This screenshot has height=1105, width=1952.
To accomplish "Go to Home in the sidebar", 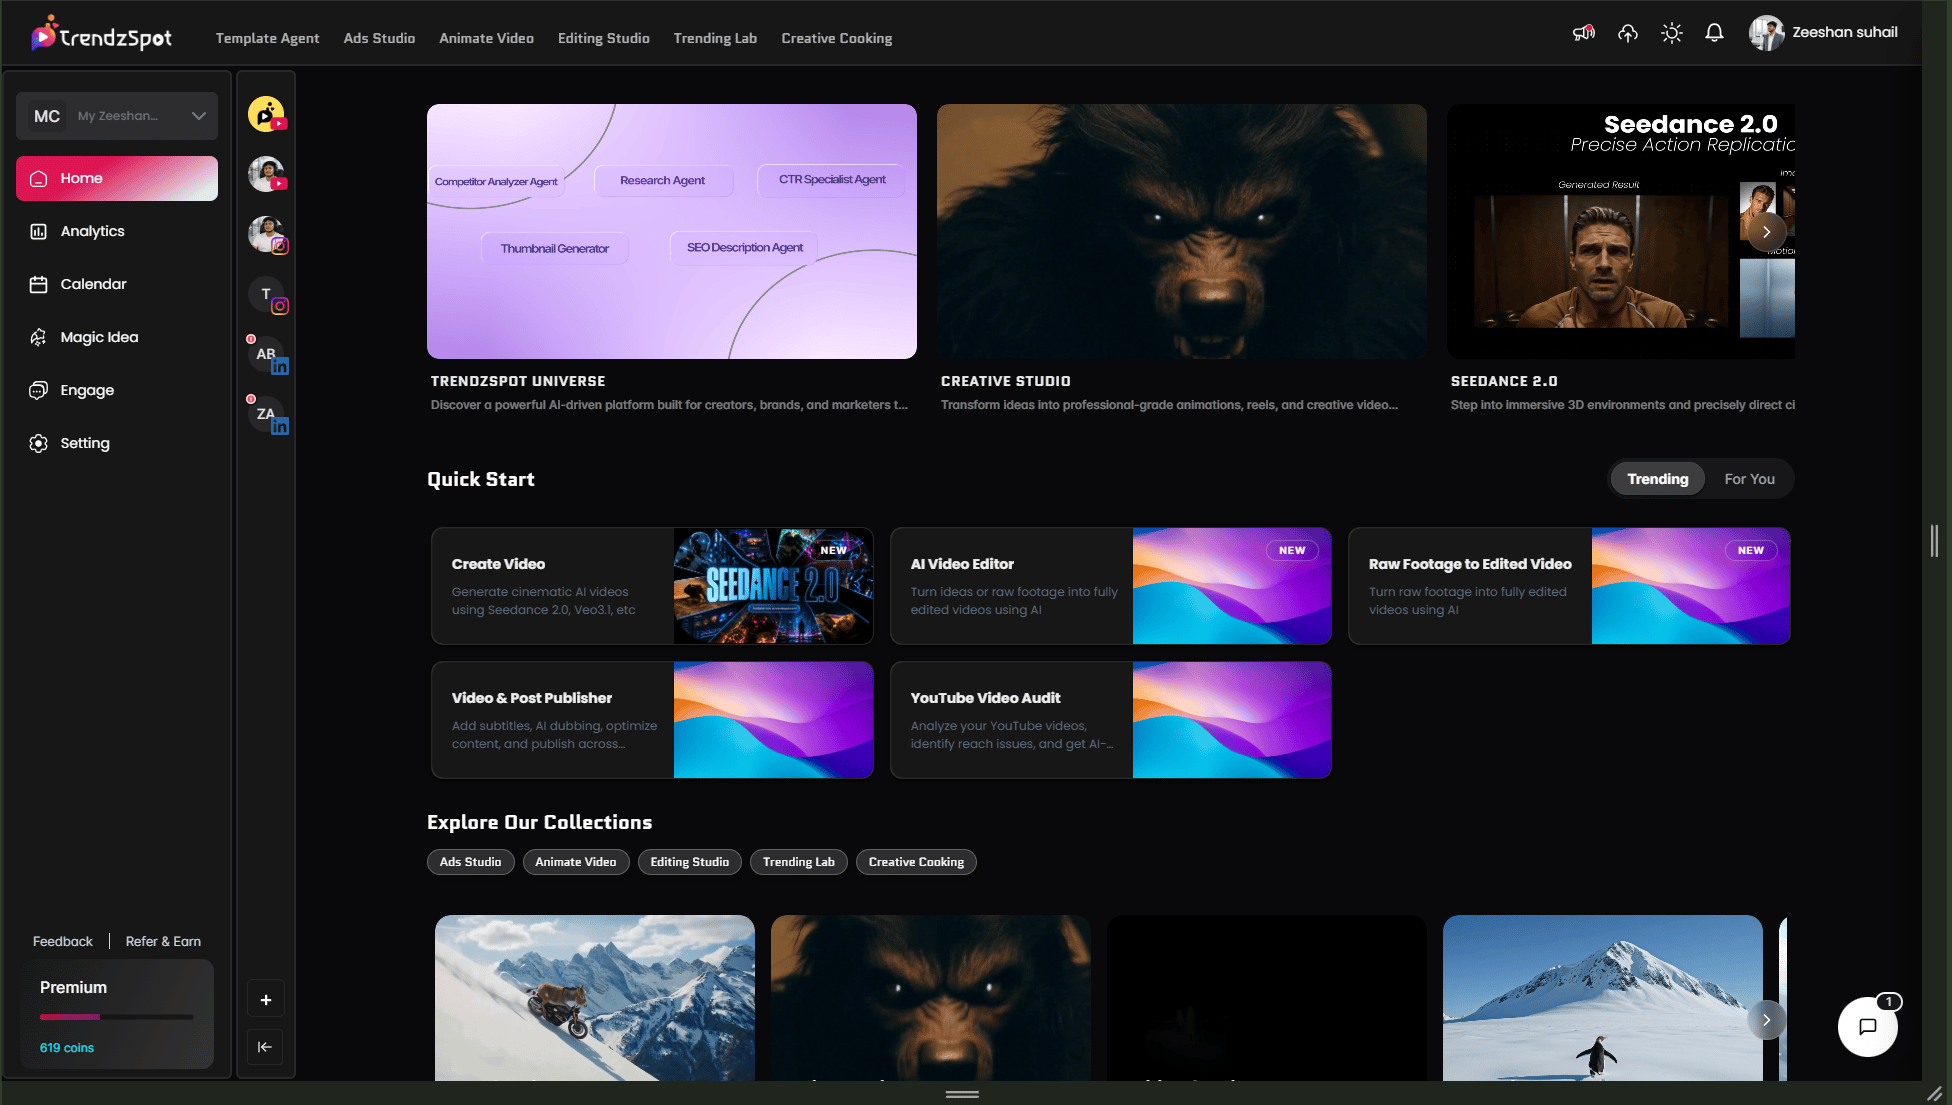I will tap(117, 178).
